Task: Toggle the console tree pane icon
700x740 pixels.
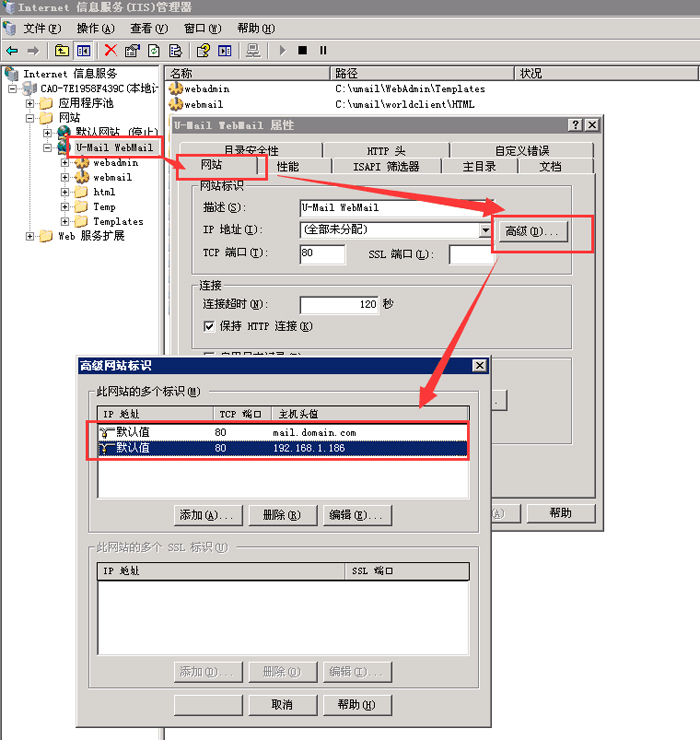Action: tap(84, 50)
